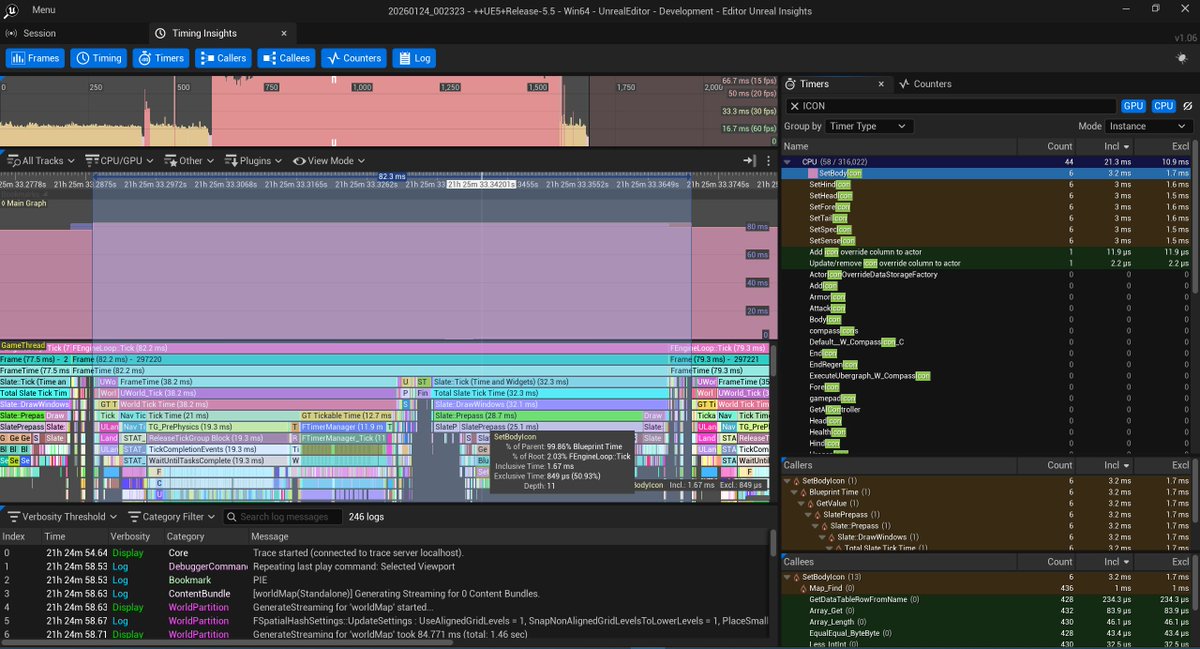The width and height of the screenshot is (1200, 649).
Task: Switch to the Counters panel tab
Action: pos(925,84)
